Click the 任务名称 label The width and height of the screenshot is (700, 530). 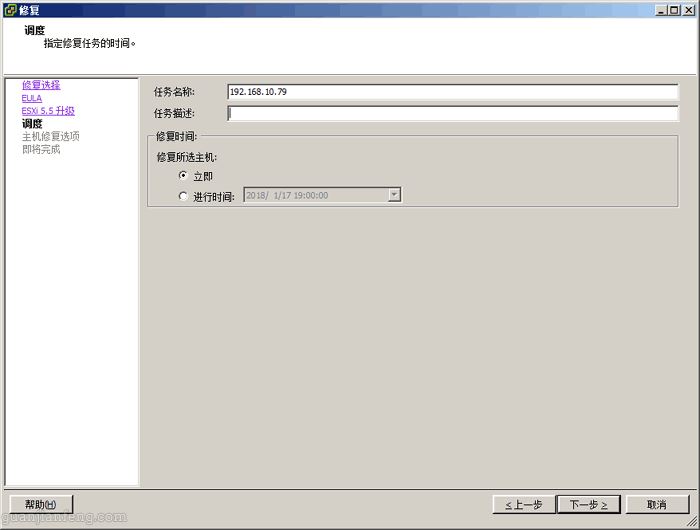point(174,92)
